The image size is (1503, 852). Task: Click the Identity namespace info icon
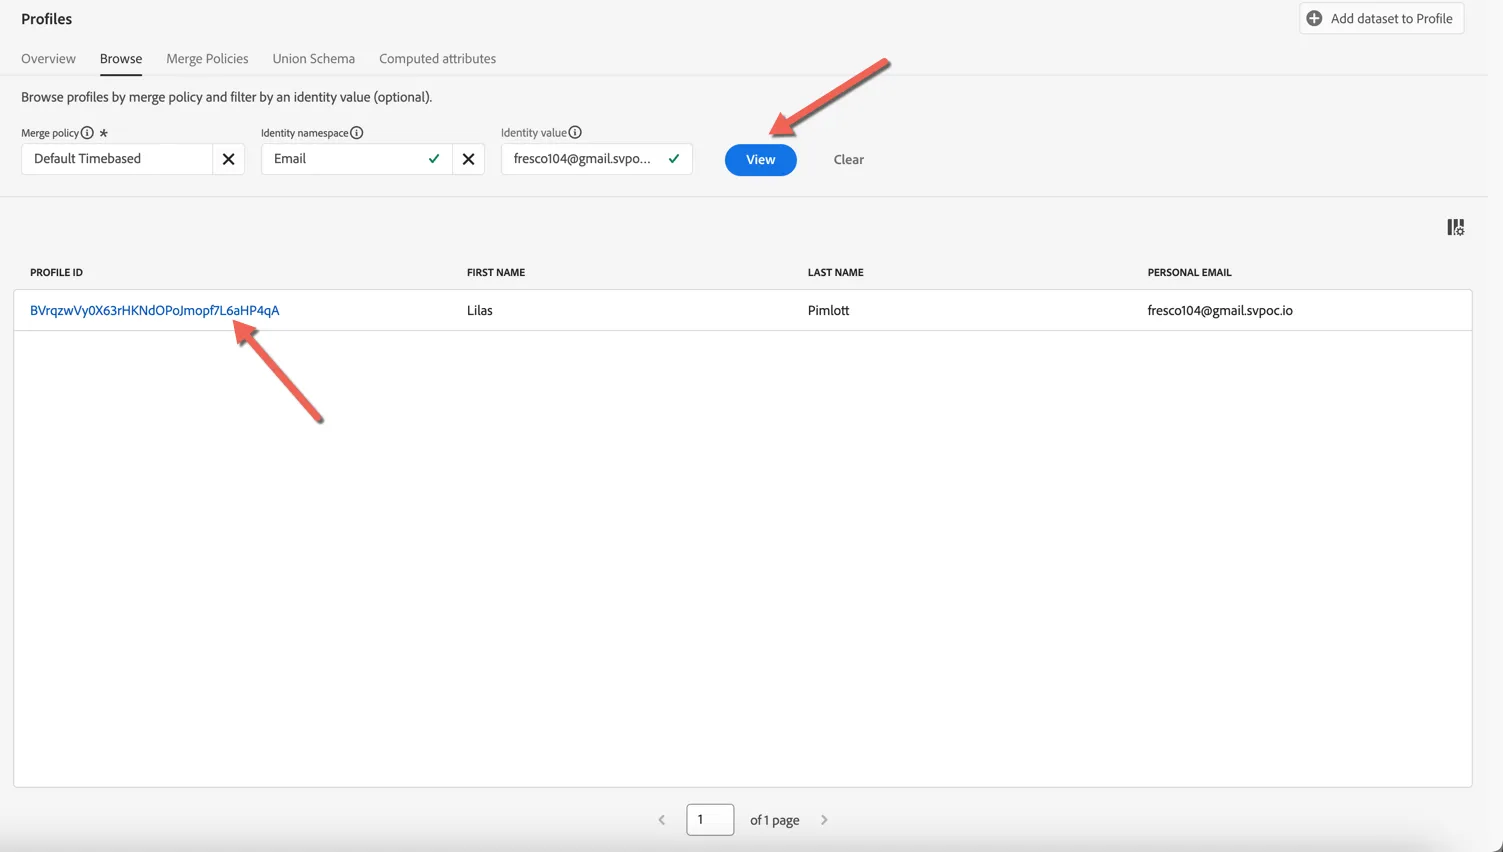coord(357,133)
